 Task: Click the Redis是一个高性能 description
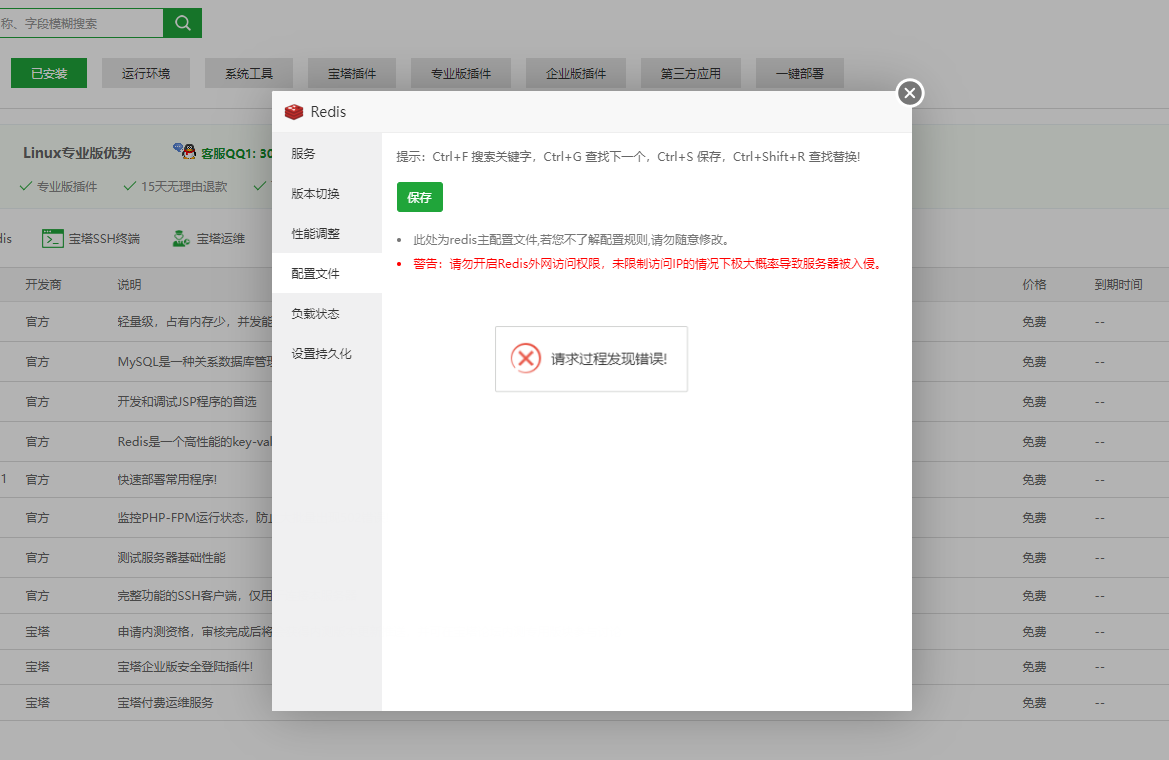(195, 442)
